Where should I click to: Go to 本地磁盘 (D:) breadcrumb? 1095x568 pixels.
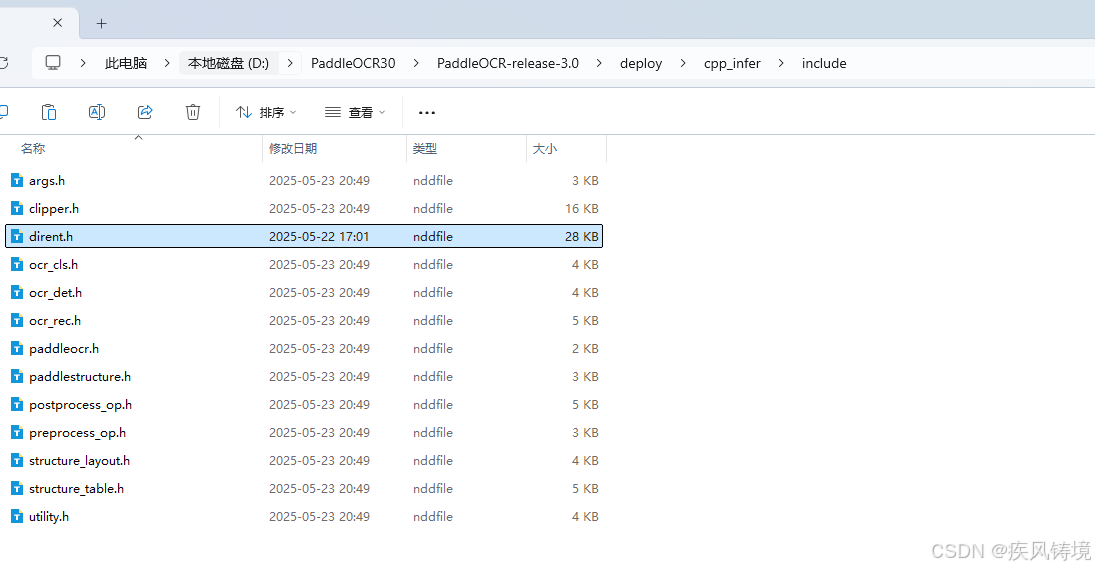228,64
